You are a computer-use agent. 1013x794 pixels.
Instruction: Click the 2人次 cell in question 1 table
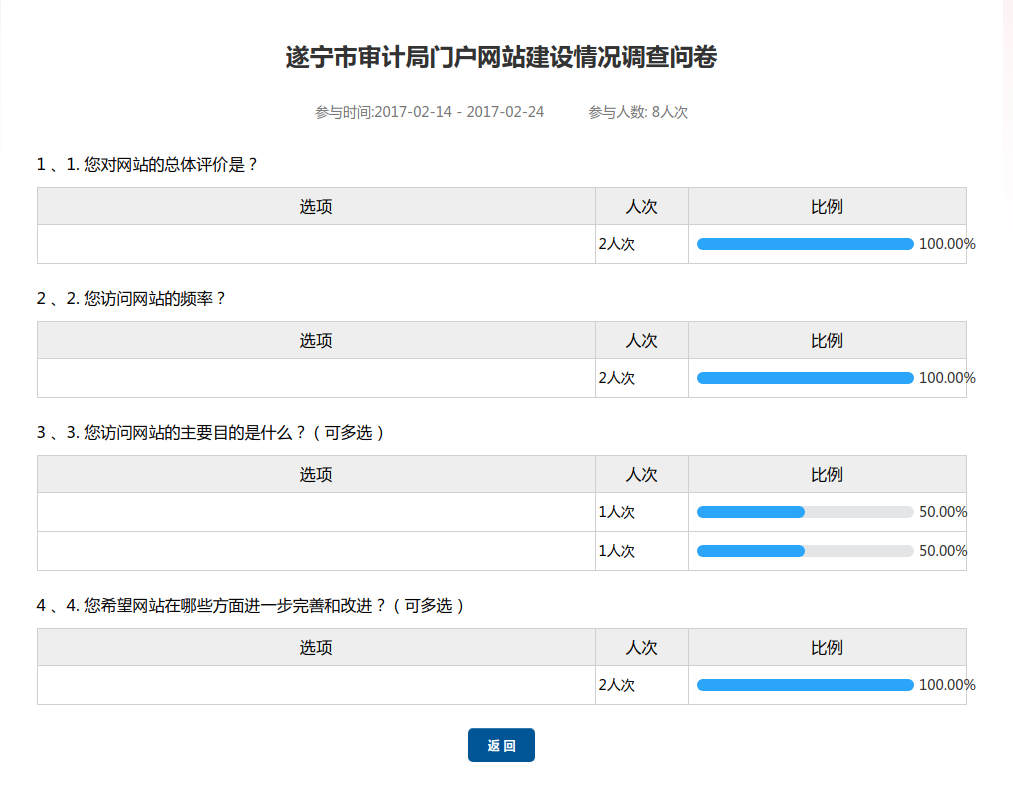[617, 244]
